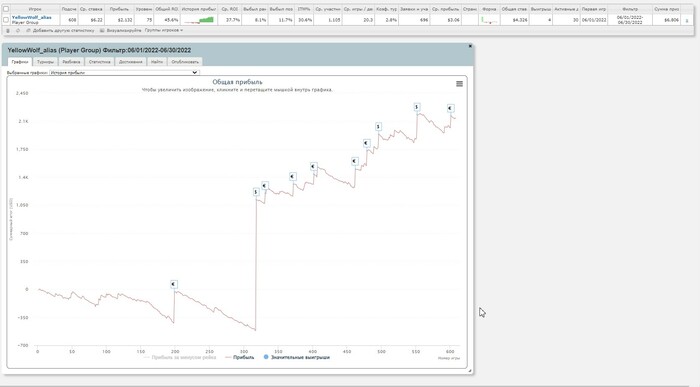The height and width of the screenshot is (387, 700).
Task: Sort by the Первая игра column header
Action: pos(594,9)
